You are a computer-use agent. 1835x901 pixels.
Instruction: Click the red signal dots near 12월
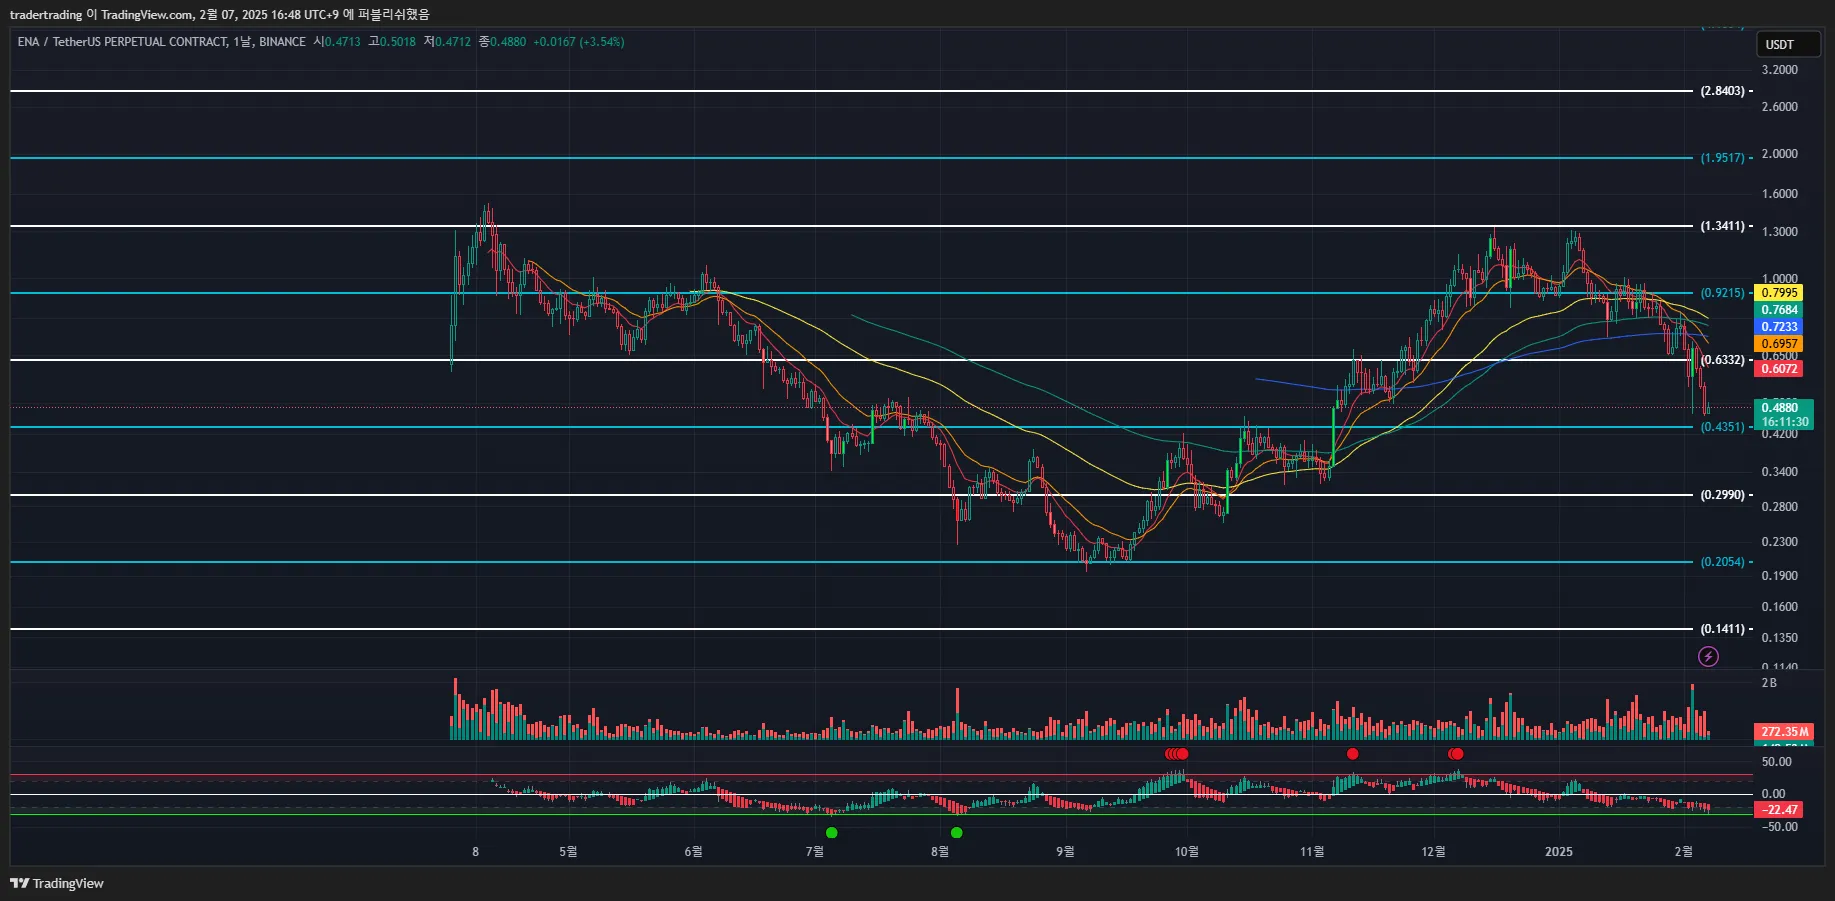click(1456, 754)
